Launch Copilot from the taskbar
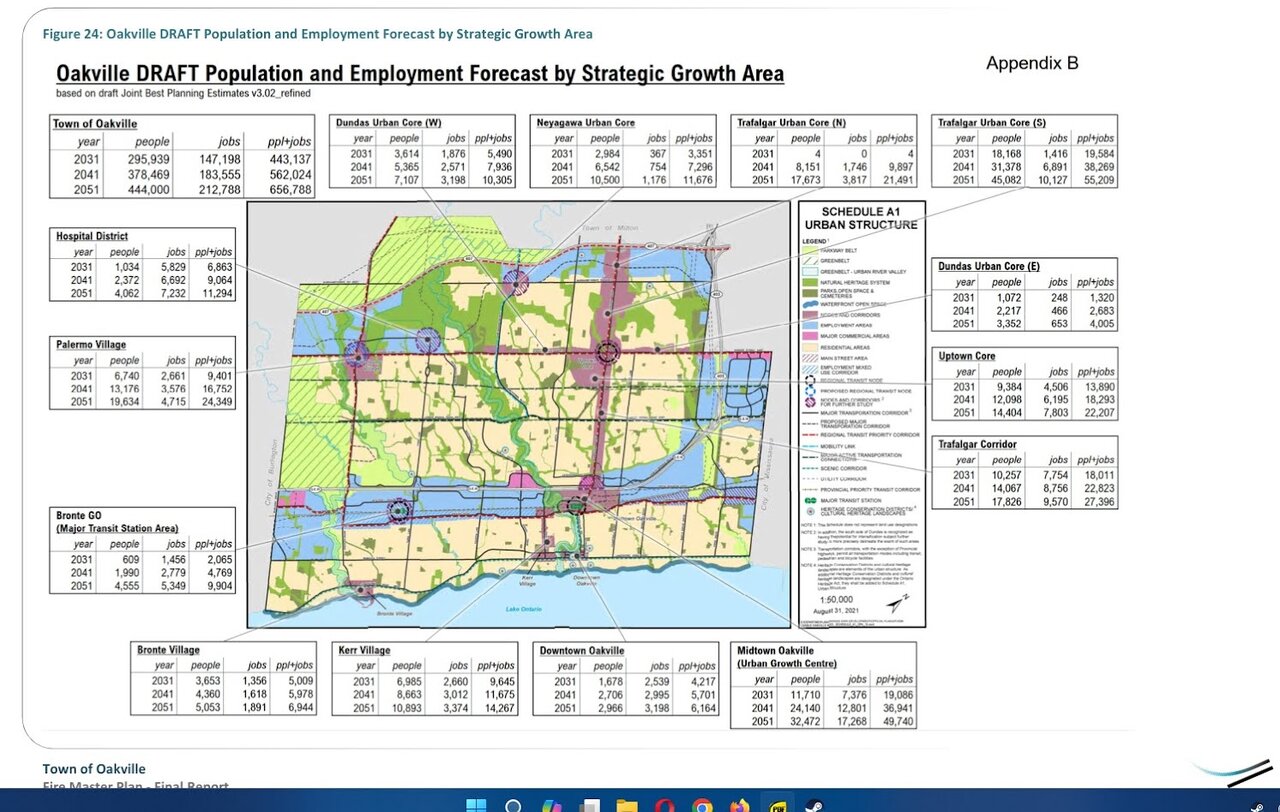 (552, 805)
